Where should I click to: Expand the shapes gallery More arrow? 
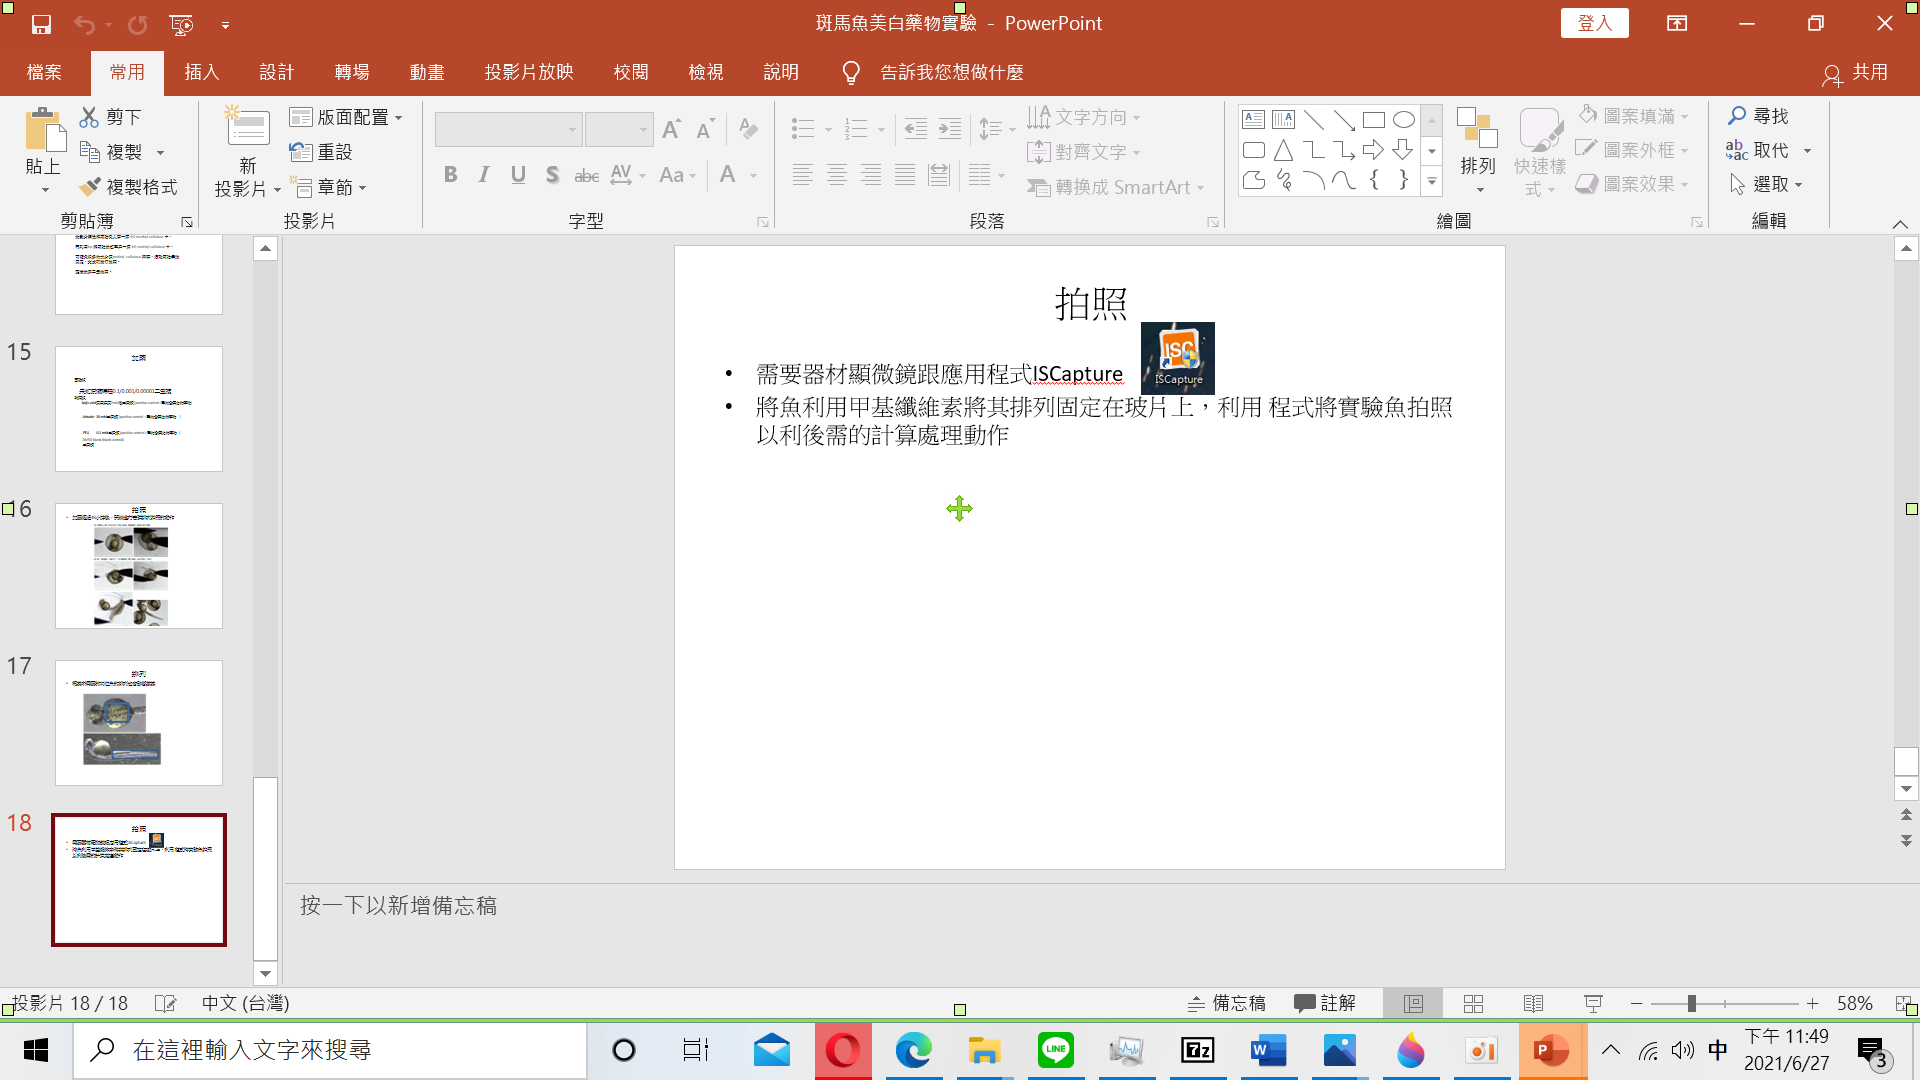[x=1432, y=182]
